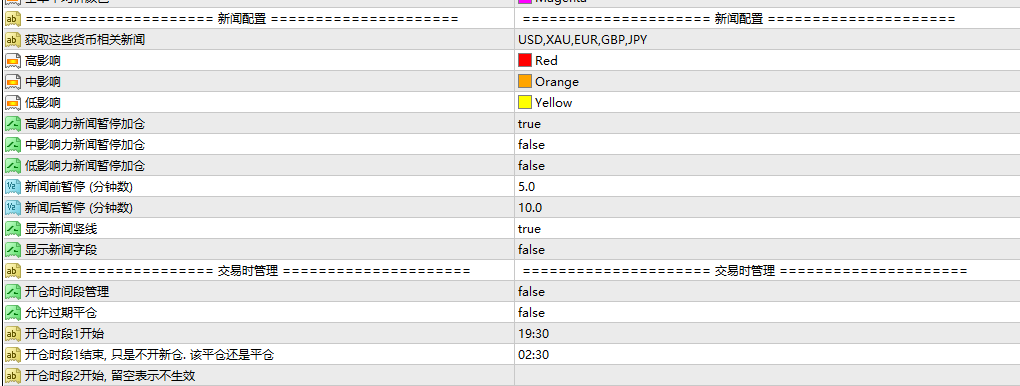
Task: Click the color icon beside 中影响
Action: click(x=13, y=81)
